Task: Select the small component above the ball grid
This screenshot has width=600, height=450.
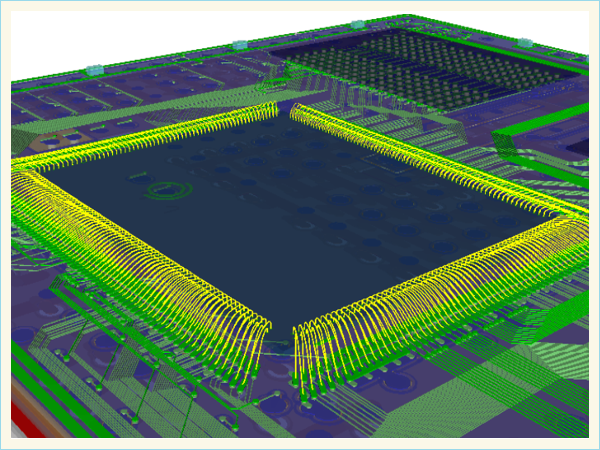Action: tap(358, 25)
